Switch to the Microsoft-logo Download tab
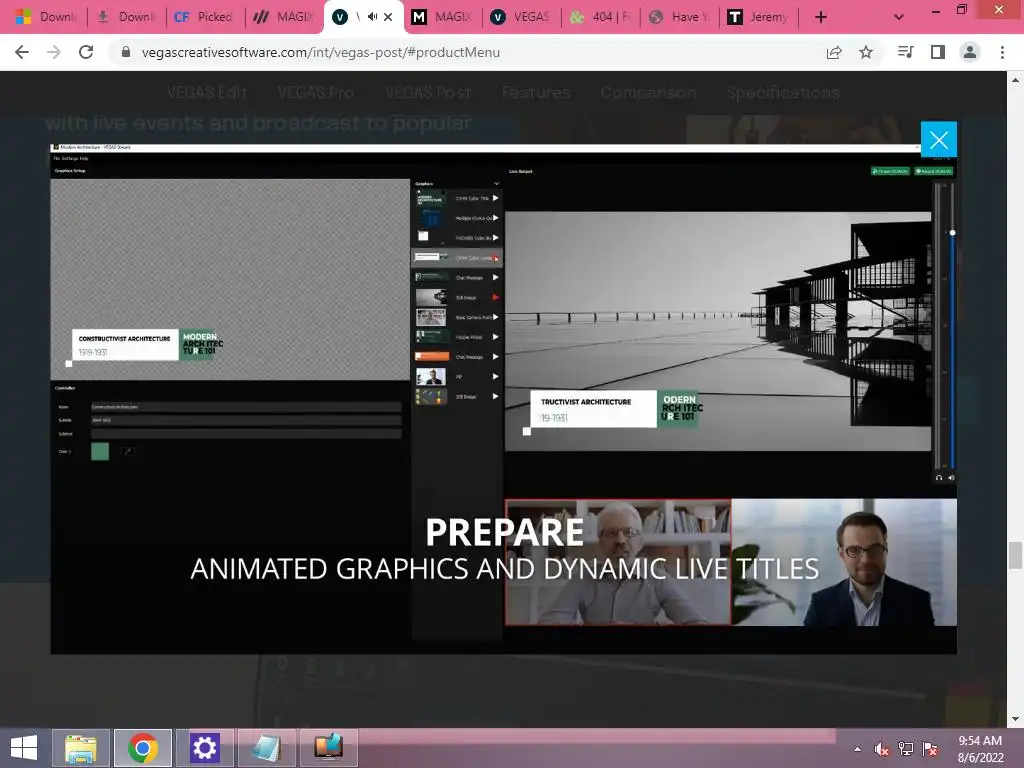The height and width of the screenshot is (768, 1024). tap(45, 17)
